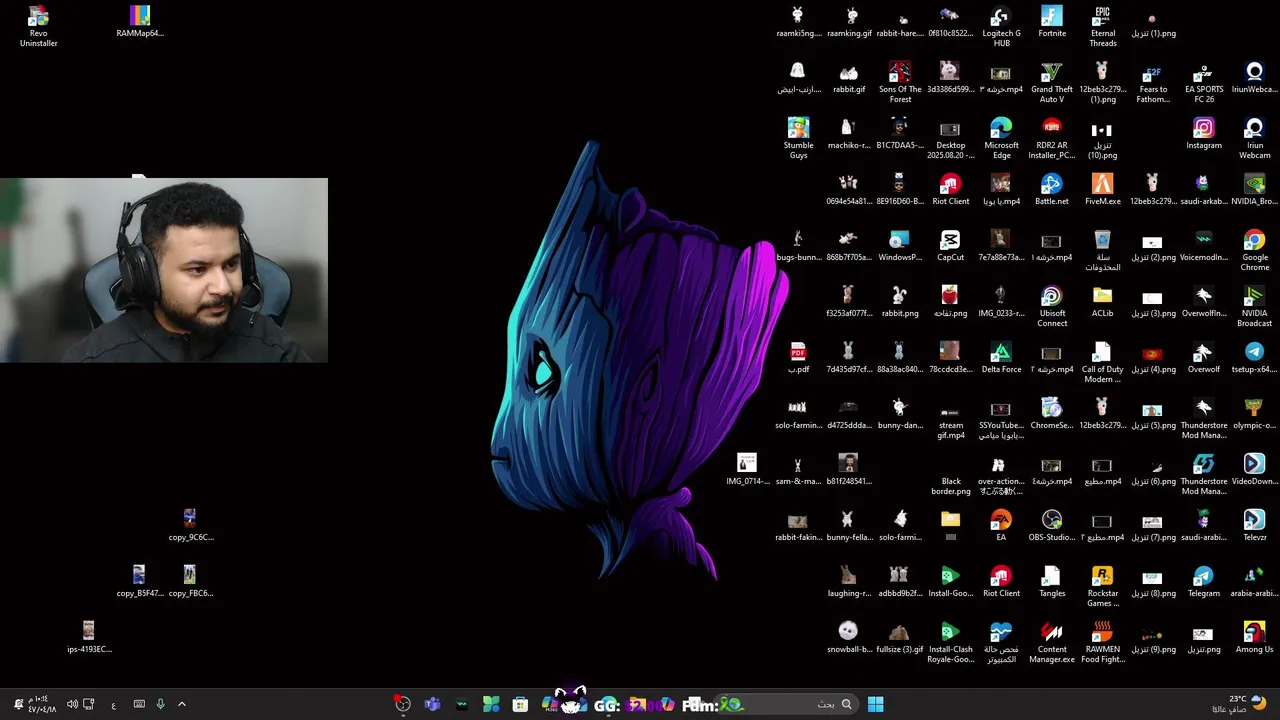Select the RDR2 AR Installer icon
Viewport: 1280px width, 720px height.
click(x=1051, y=138)
